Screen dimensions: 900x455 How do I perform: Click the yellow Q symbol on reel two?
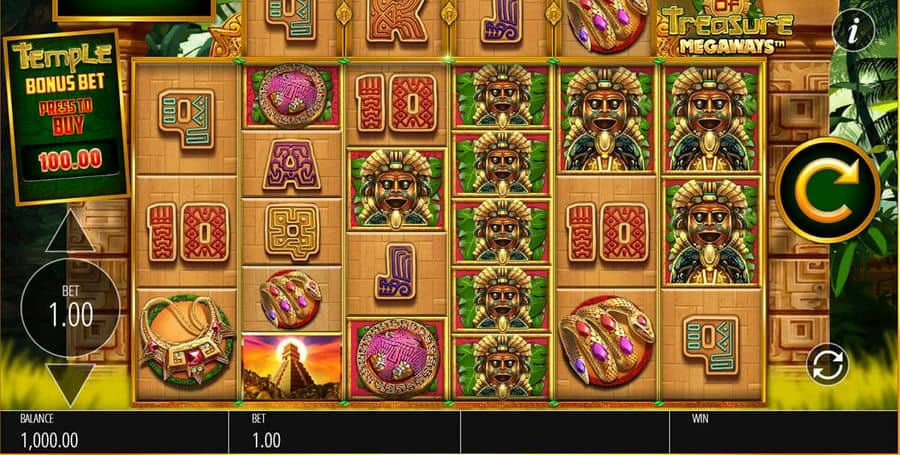pos(292,232)
